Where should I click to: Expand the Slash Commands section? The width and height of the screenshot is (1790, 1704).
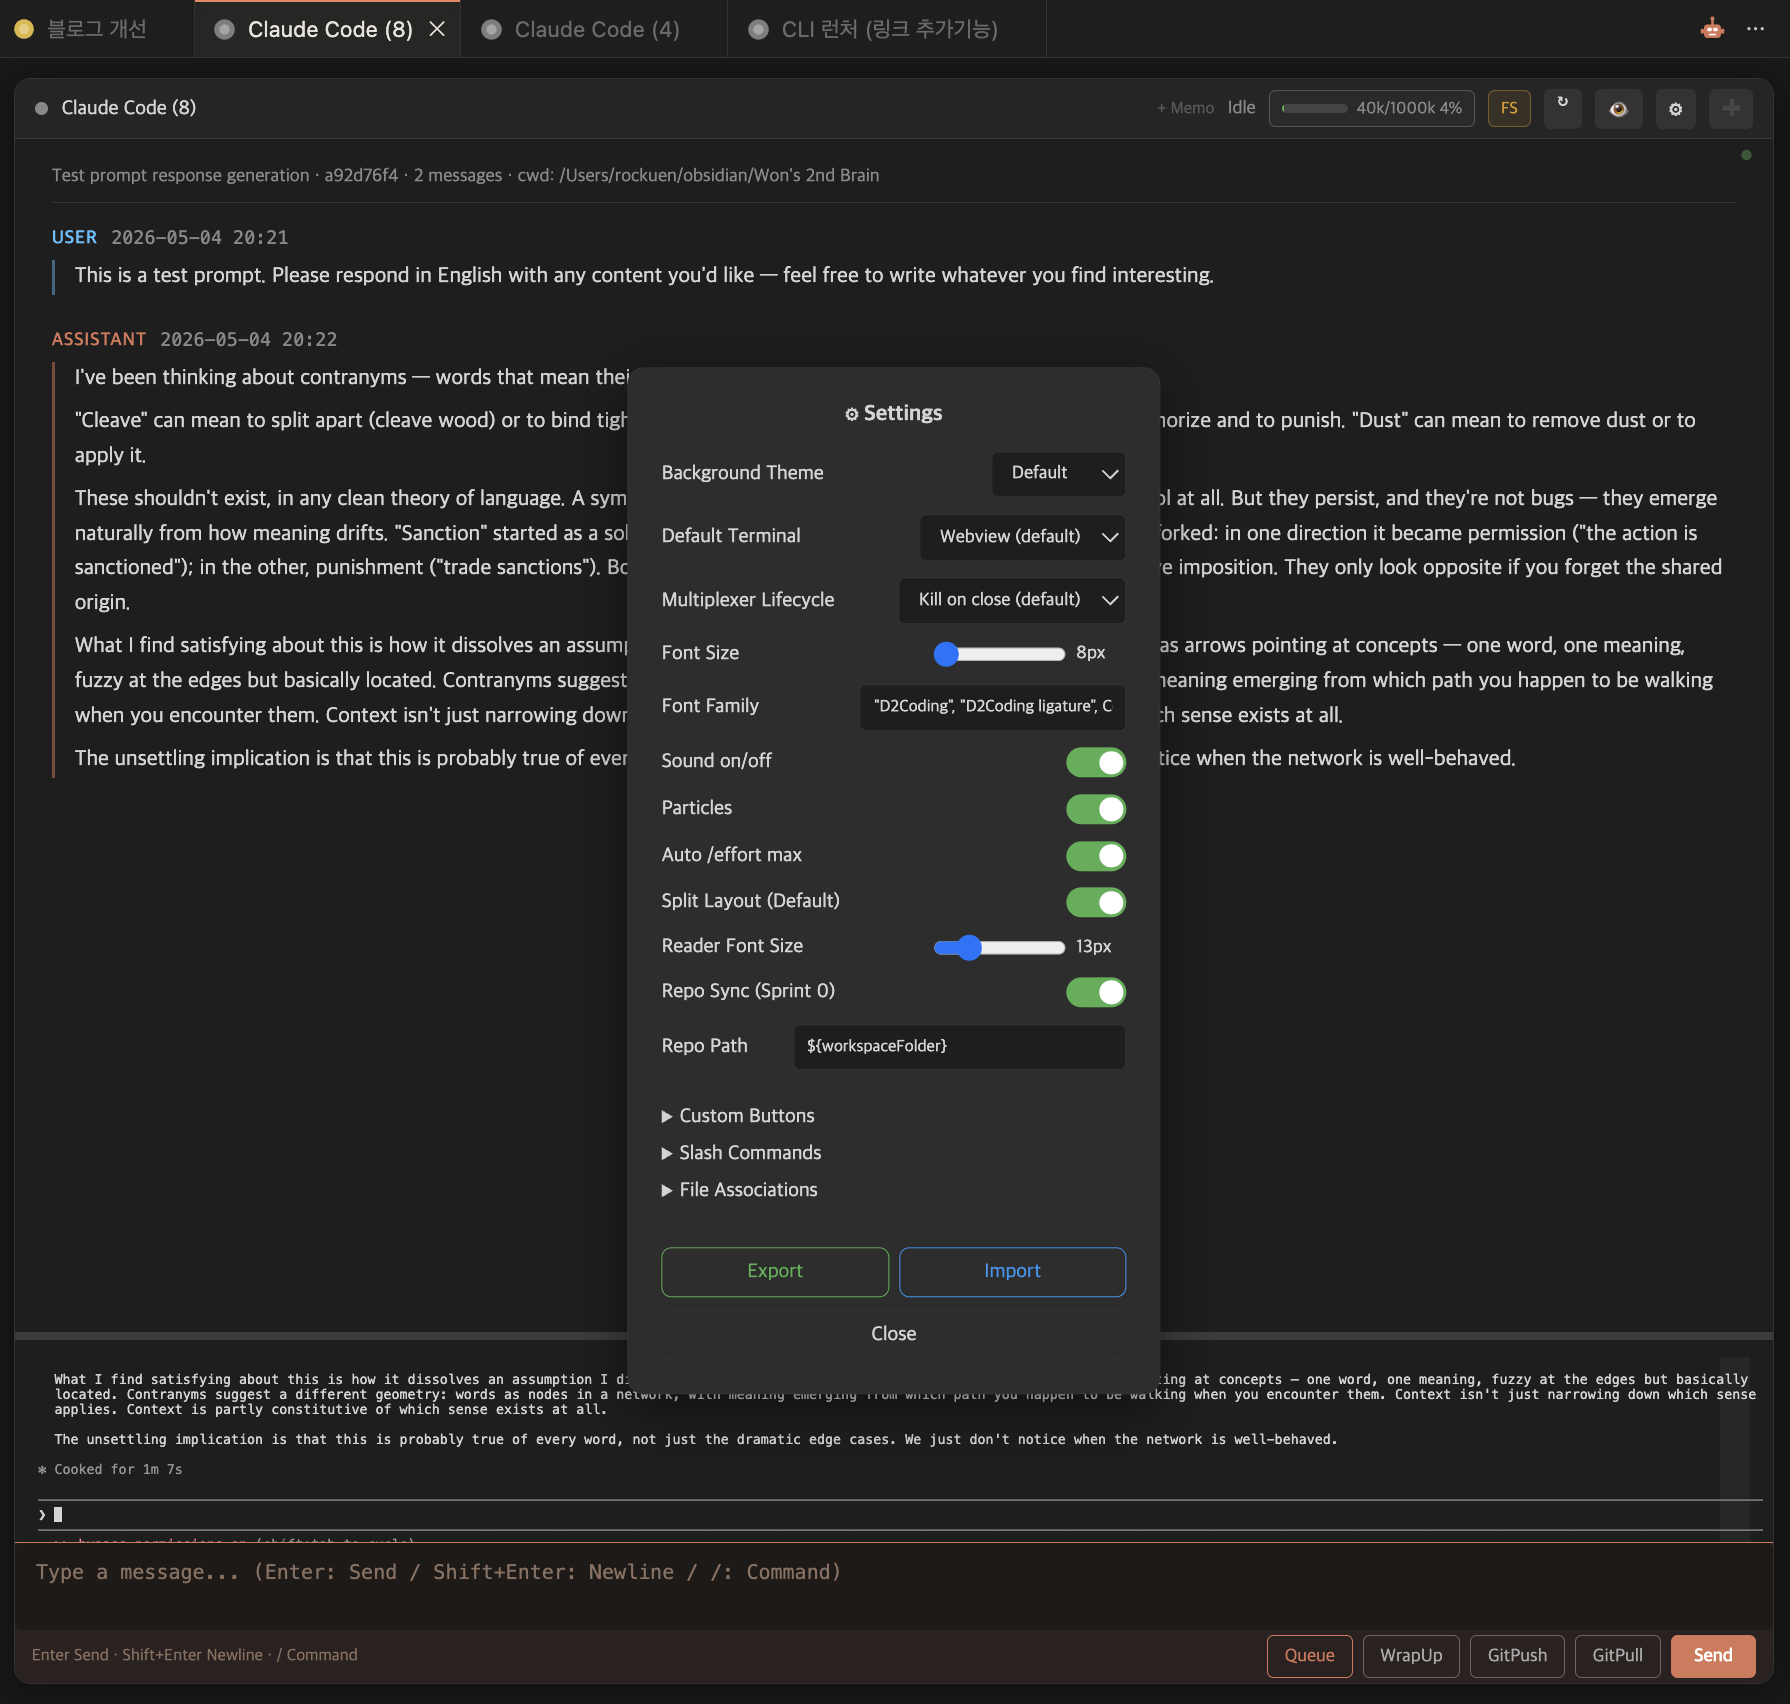[741, 1153]
